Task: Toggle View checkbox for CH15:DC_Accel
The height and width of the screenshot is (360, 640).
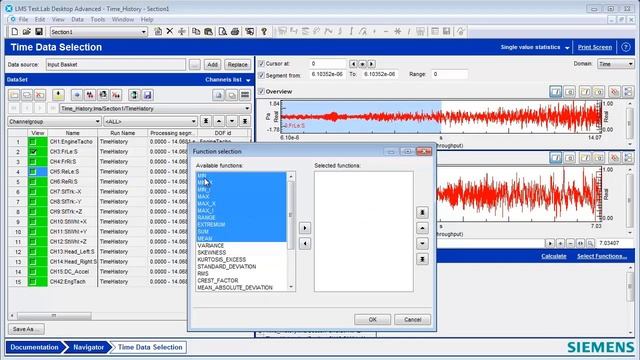Action: click(x=33, y=271)
